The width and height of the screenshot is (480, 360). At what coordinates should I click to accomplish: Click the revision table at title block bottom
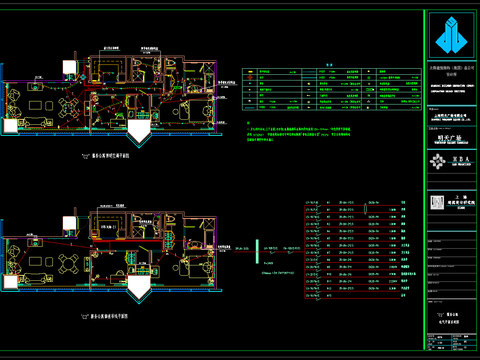452,342
